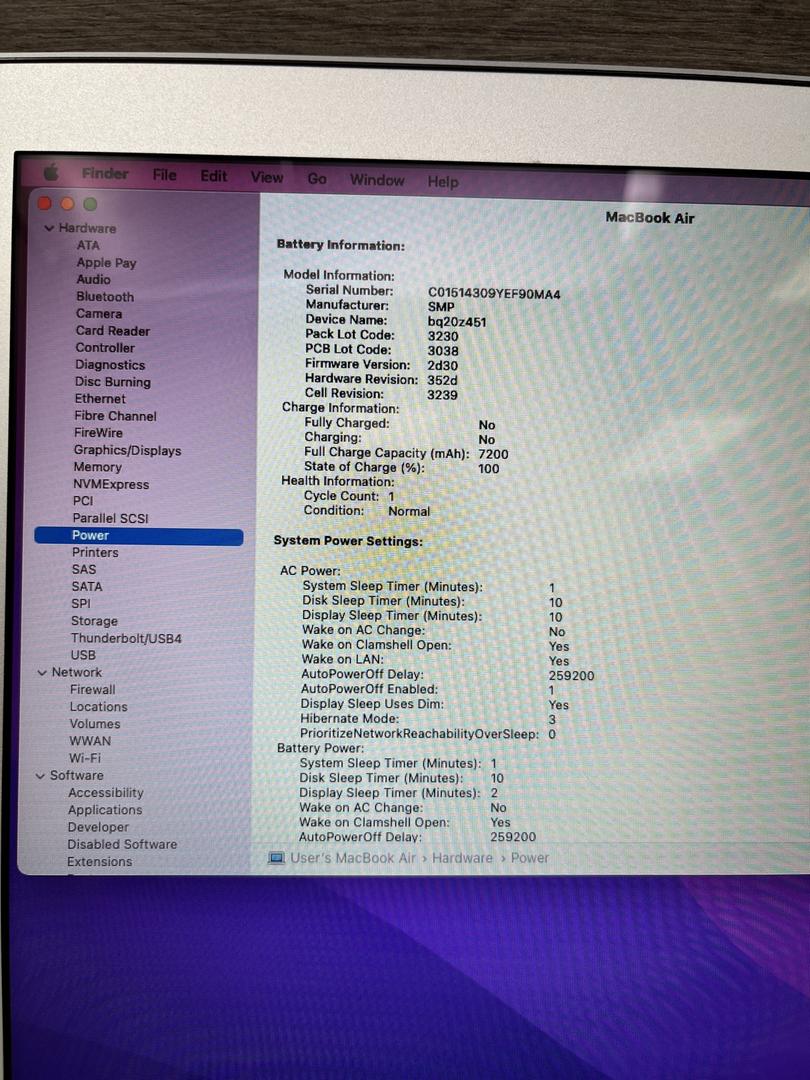Click the Battery Information heading
The height and width of the screenshot is (1080, 810).
tap(340, 245)
